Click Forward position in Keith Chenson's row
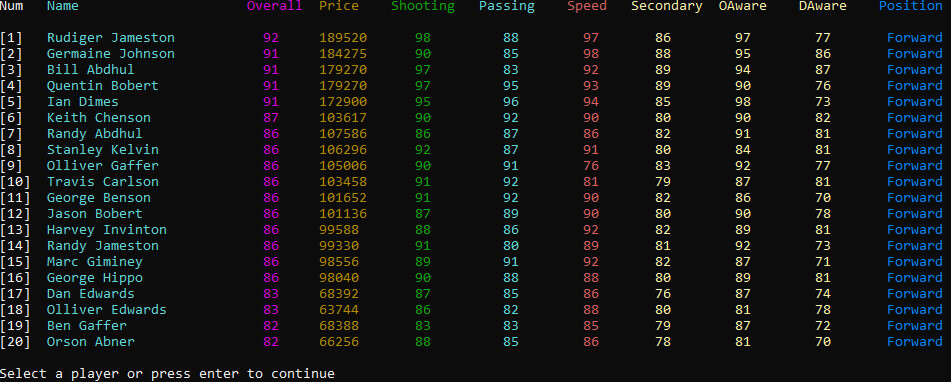 point(915,118)
